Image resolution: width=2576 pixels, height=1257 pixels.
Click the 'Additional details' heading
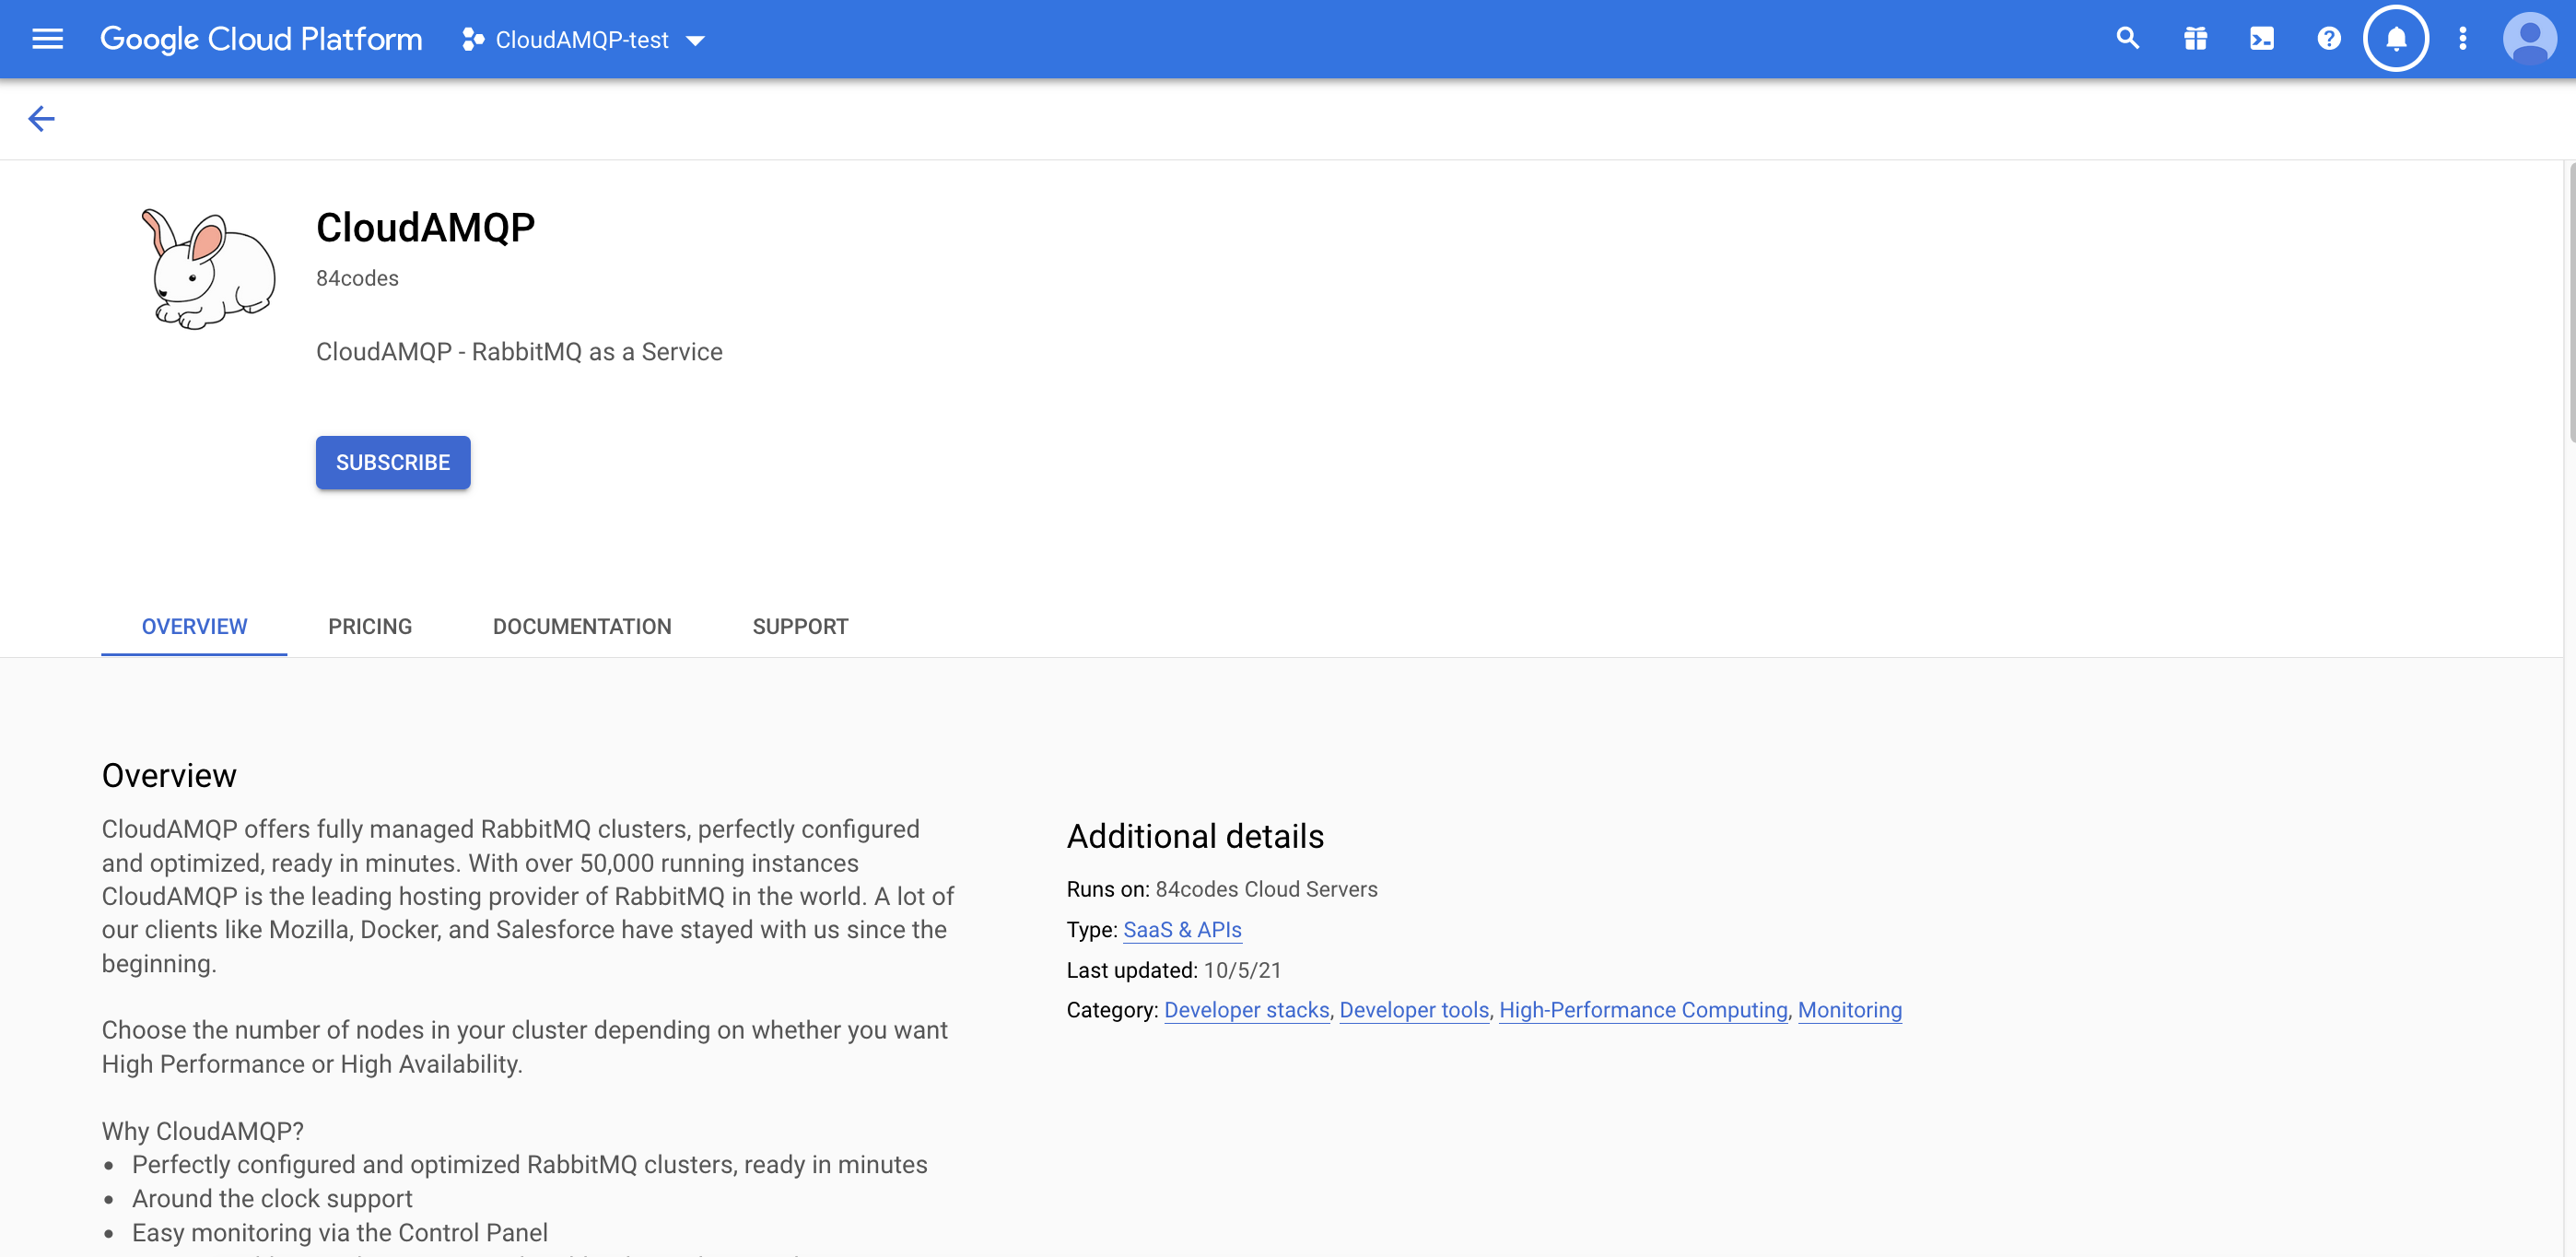(x=1195, y=836)
